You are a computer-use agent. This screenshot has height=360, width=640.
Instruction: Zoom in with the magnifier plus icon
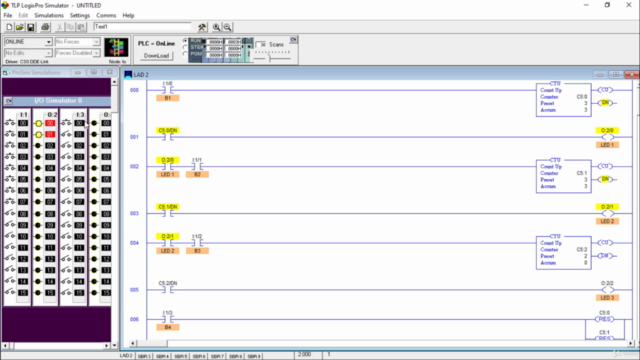pos(216,27)
